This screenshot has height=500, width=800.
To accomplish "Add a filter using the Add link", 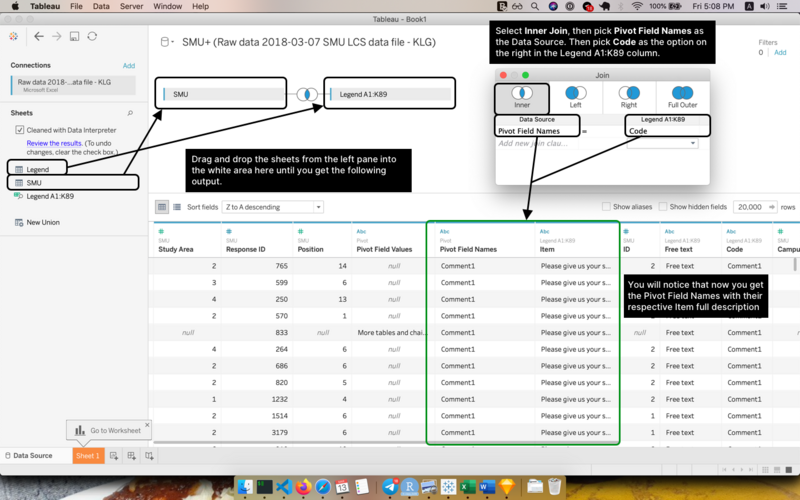I will tap(780, 53).
